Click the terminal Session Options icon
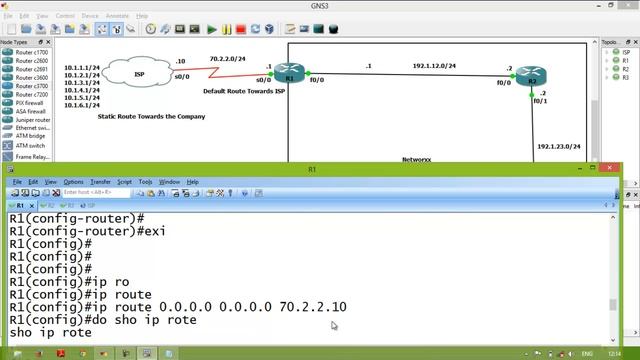The height and width of the screenshot is (360, 640). [210, 193]
